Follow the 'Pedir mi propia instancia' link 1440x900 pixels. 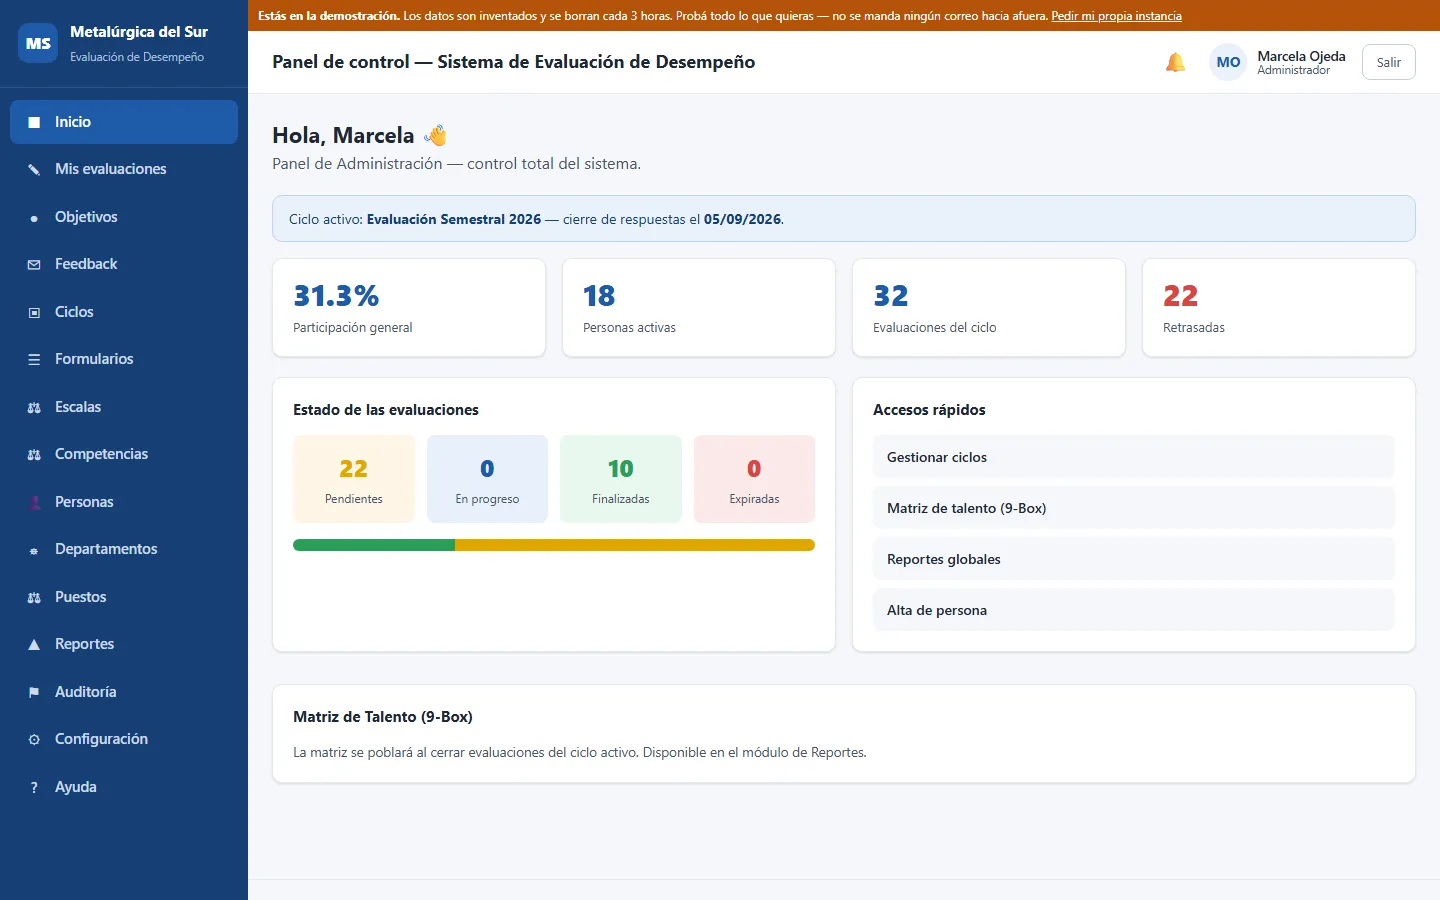(x=1116, y=16)
